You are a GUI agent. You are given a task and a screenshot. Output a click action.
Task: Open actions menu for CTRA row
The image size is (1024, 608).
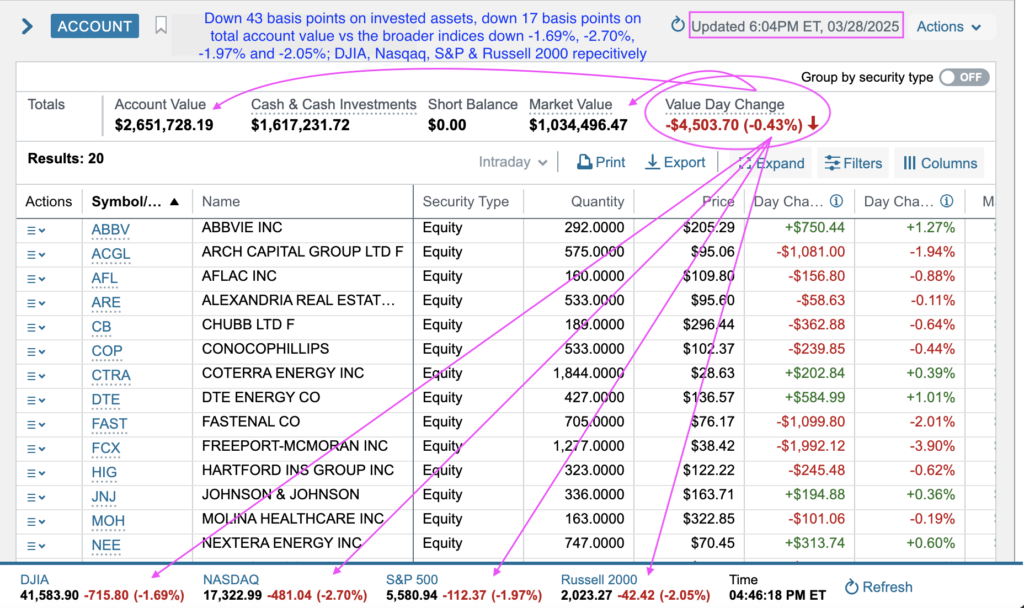click(x=36, y=376)
